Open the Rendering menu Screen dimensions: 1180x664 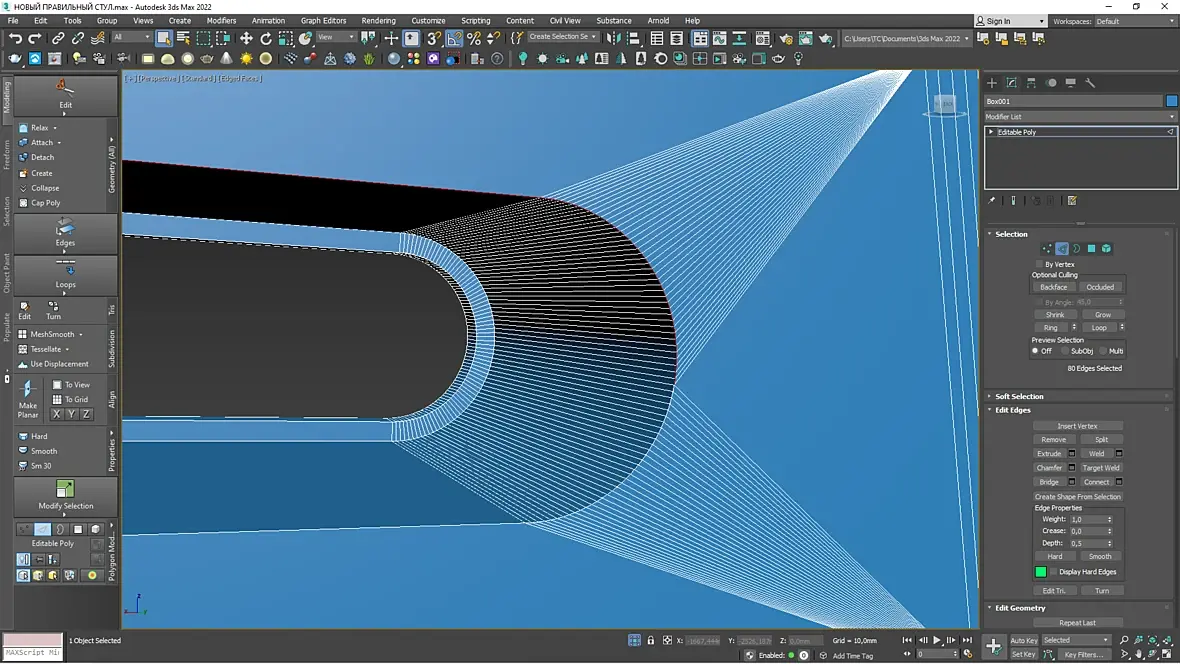click(378, 20)
